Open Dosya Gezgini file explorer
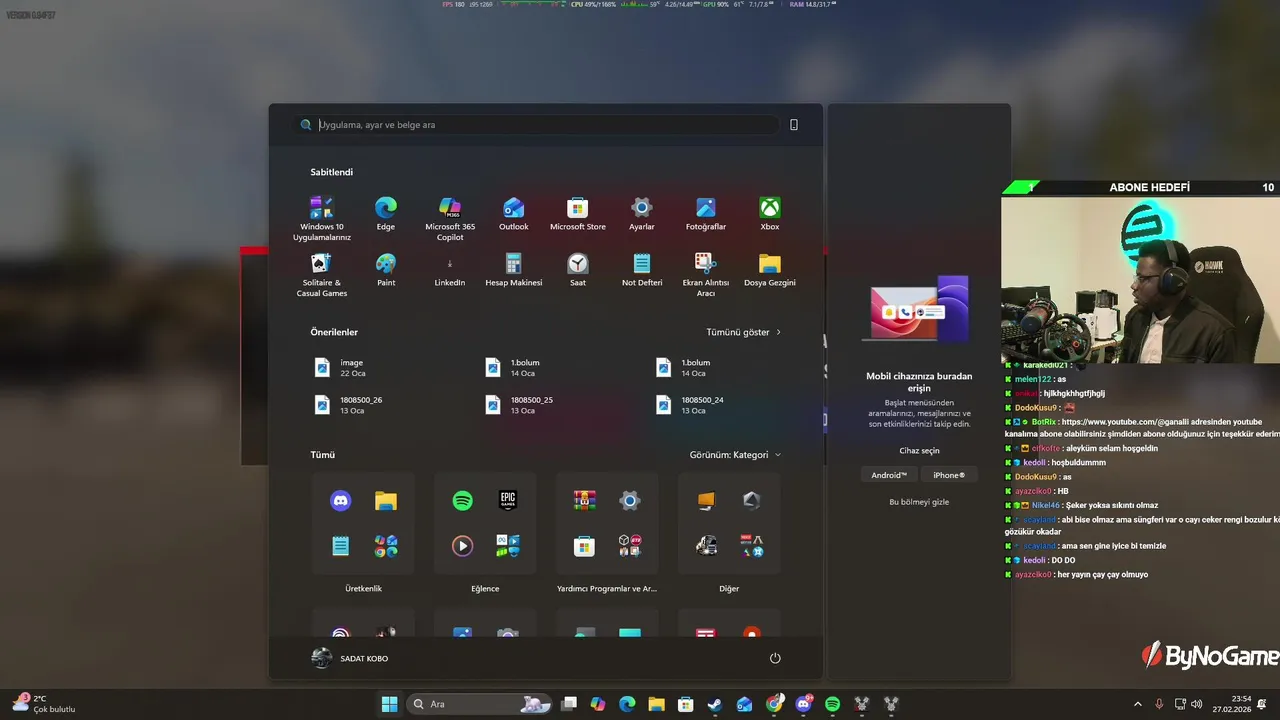The width and height of the screenshot is (1280, 720). pyautogui.click(x=770, y=270)
